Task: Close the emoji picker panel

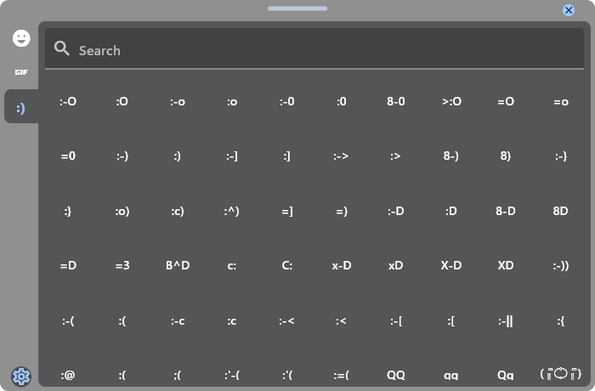Action: click(x=568, y=10)
